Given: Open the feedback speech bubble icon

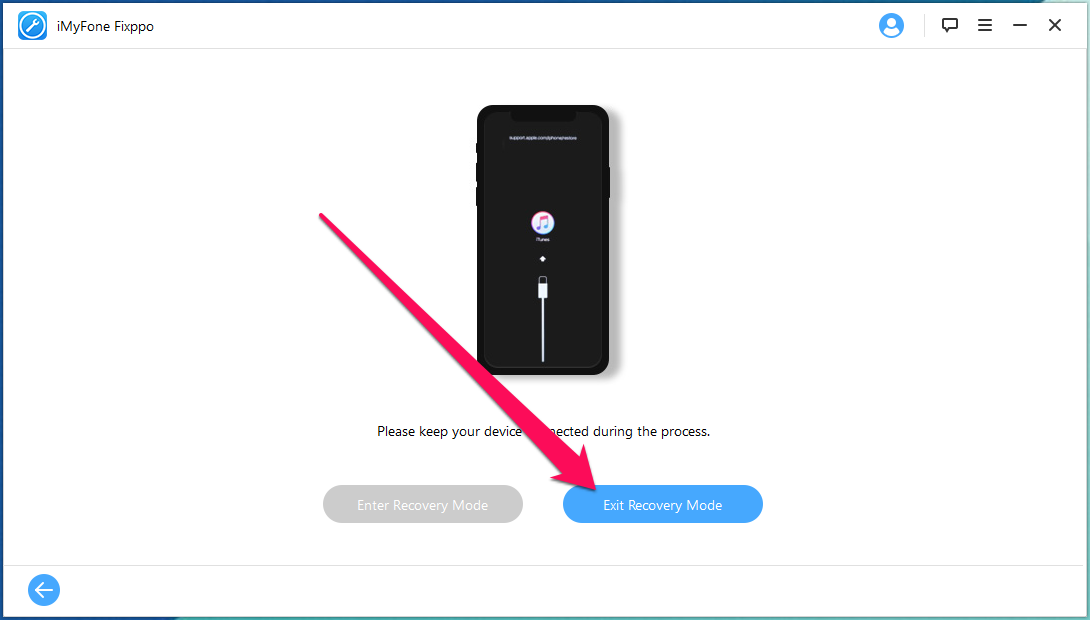Looking at the screenshot, I should click(950, 25).
